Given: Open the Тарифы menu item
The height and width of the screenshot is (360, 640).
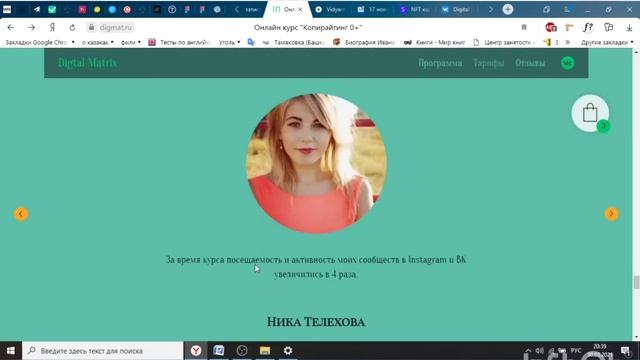Looking at the screenshot, I should (x=489, y=63).
